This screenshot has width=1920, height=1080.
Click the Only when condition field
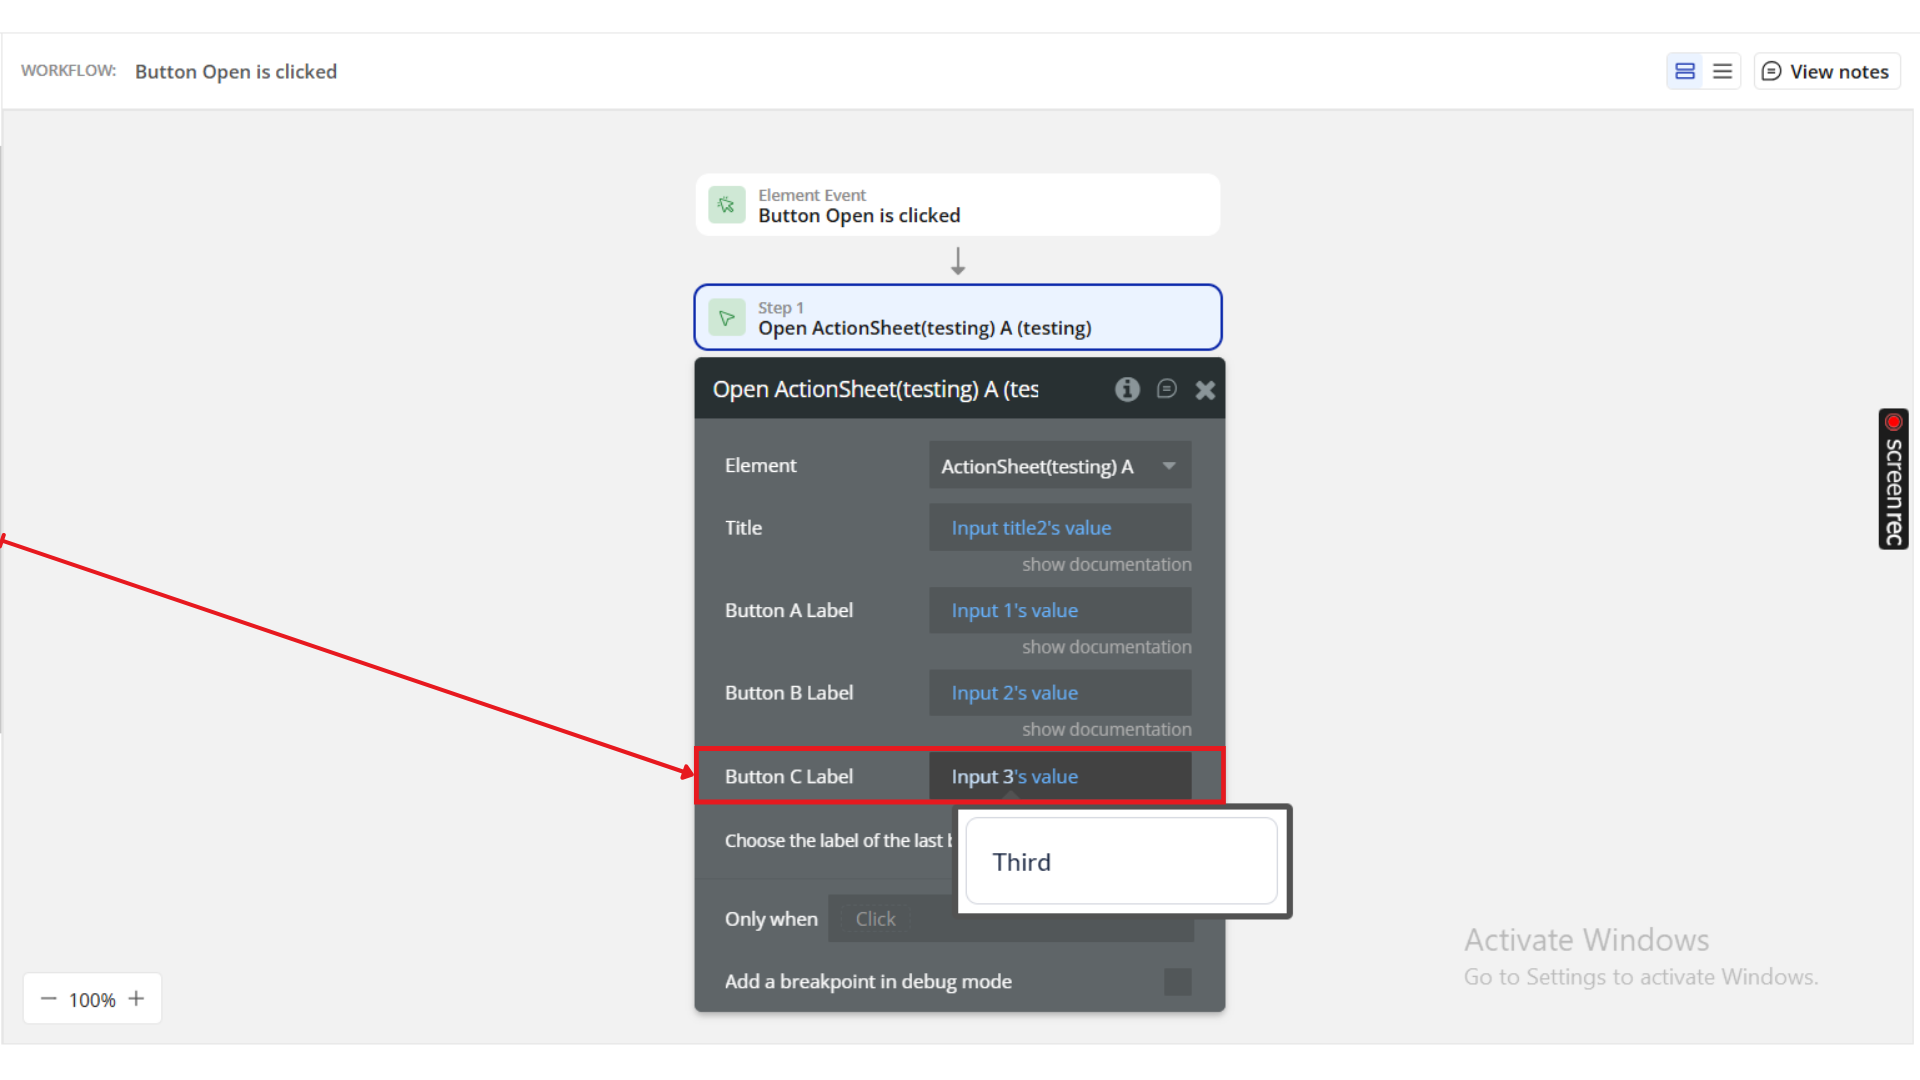click(876, 919)
